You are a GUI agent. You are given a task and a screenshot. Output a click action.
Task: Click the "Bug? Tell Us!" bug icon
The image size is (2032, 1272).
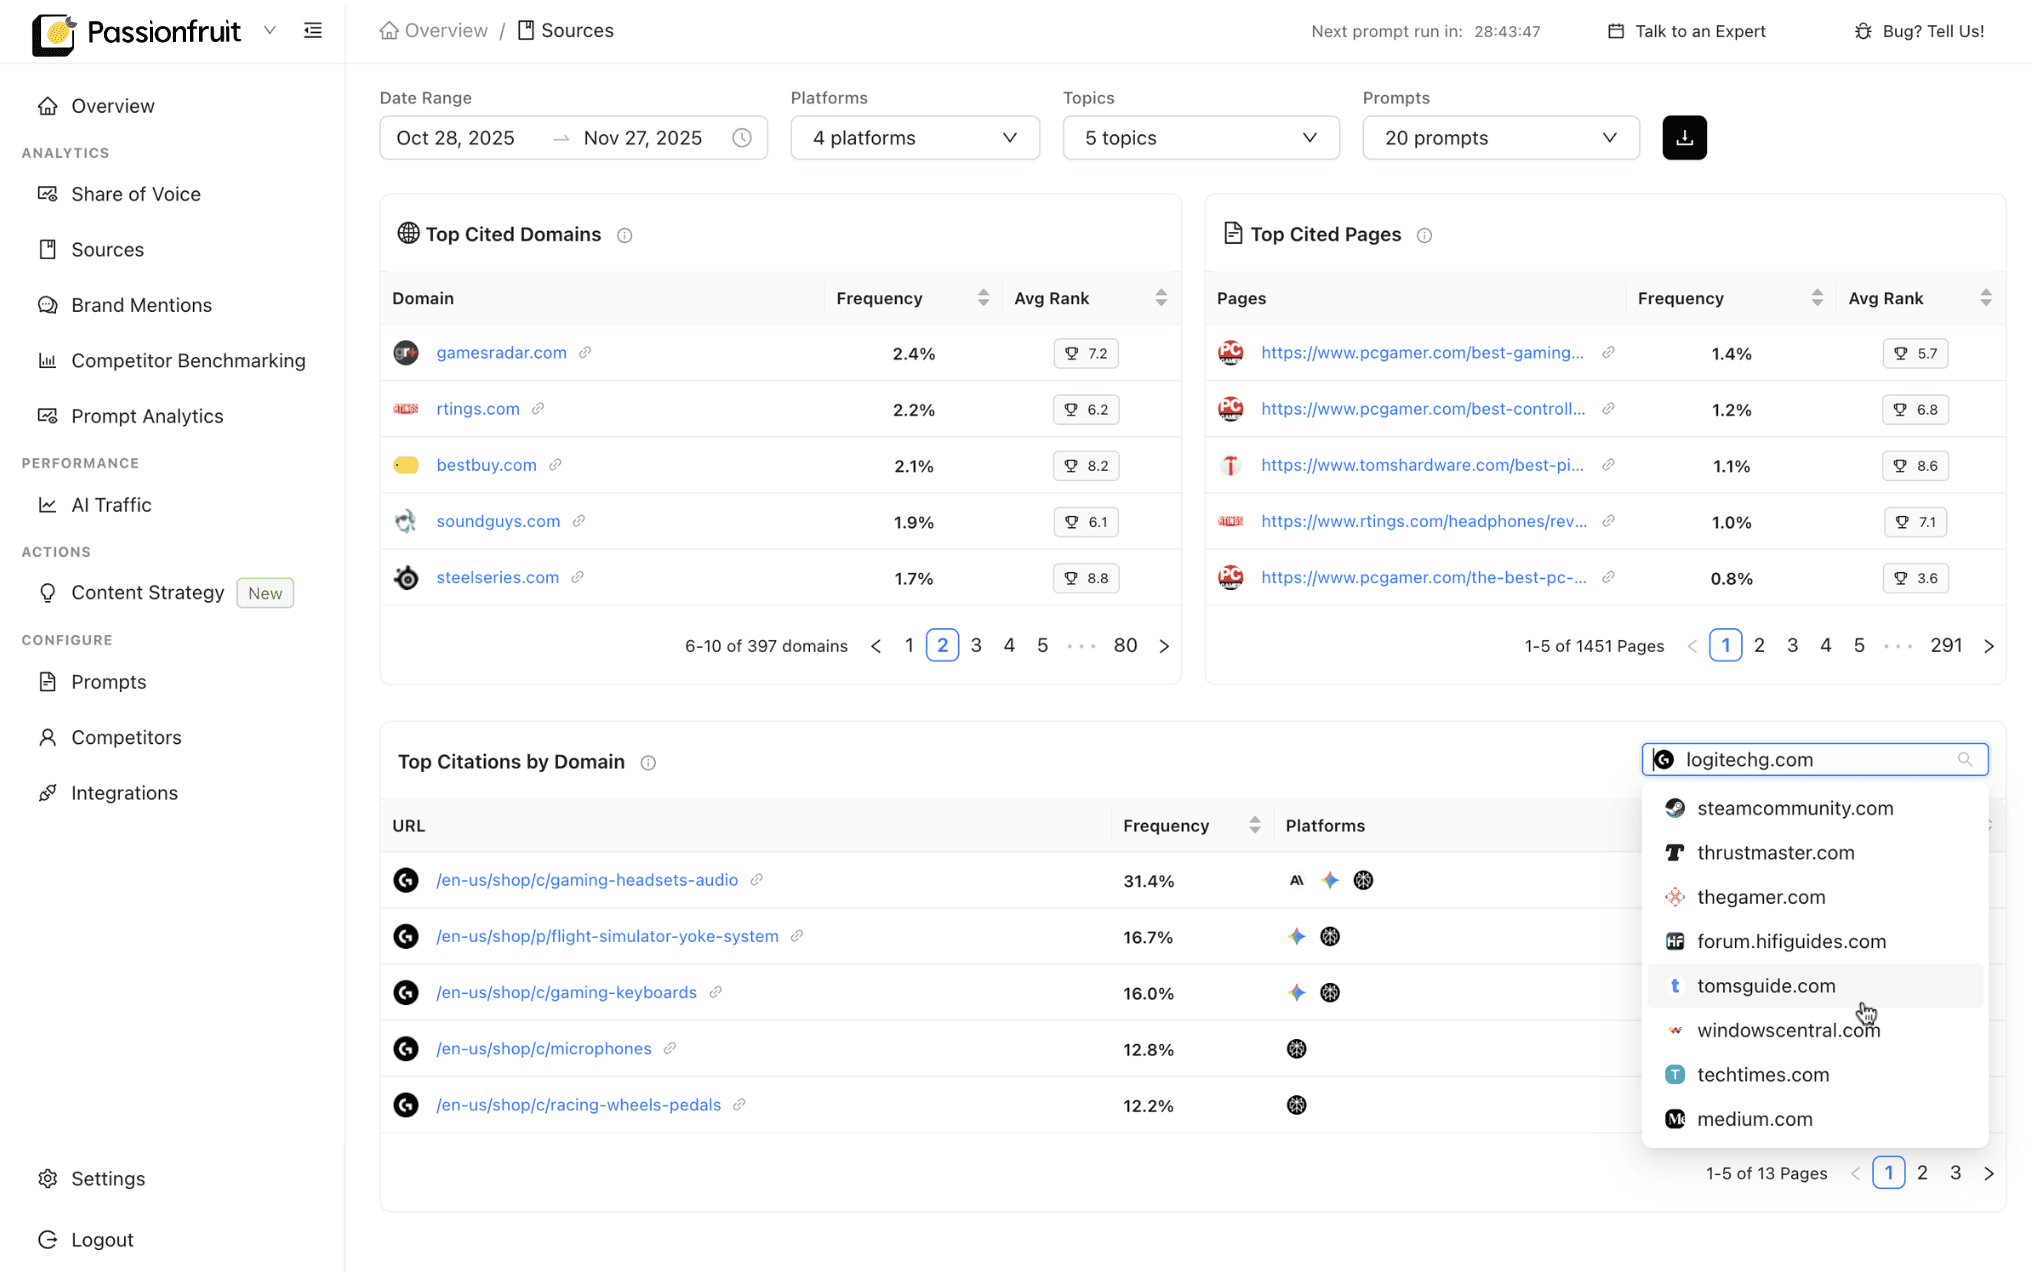coord(1862,31)
